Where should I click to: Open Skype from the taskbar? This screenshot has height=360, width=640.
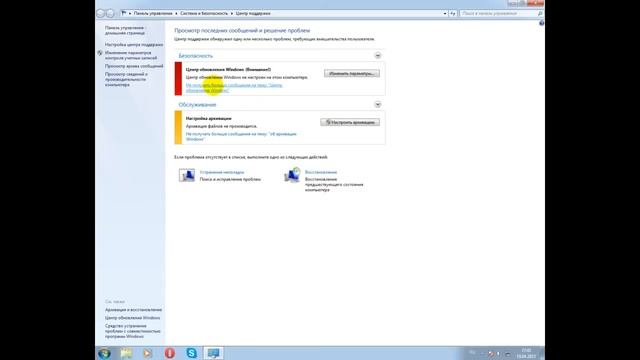tap(191, 353)
